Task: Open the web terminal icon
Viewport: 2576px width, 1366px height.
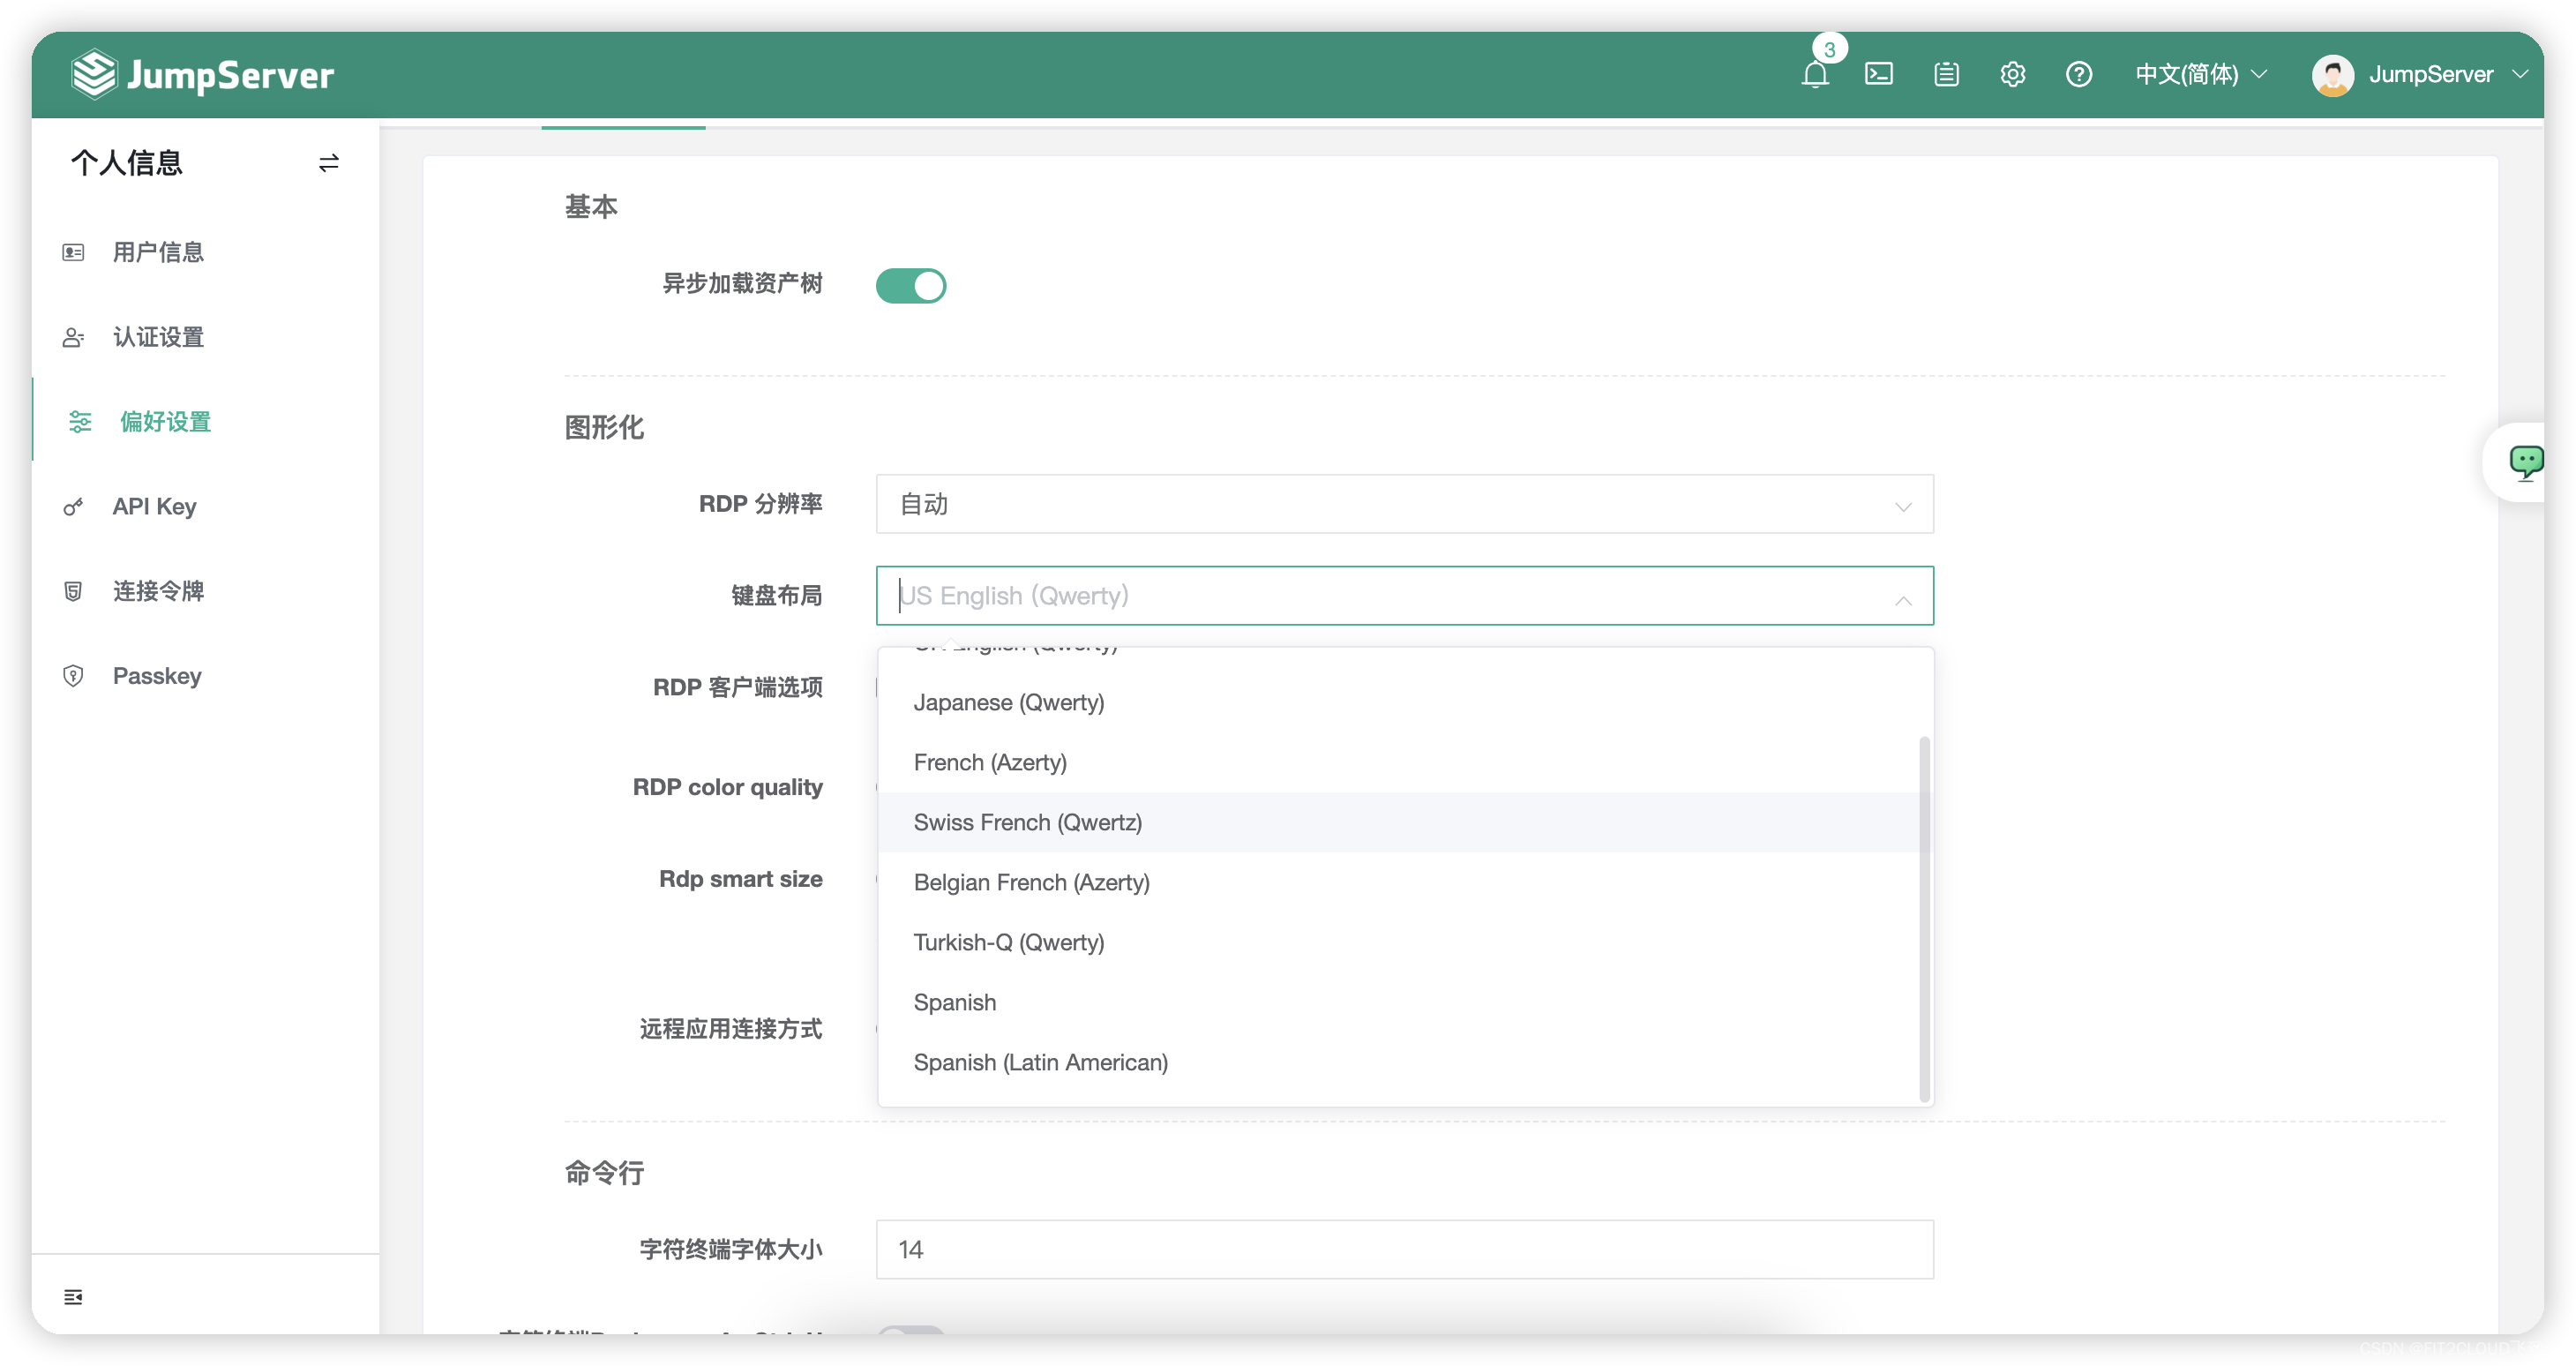Action: click(x=1879, y=74)
